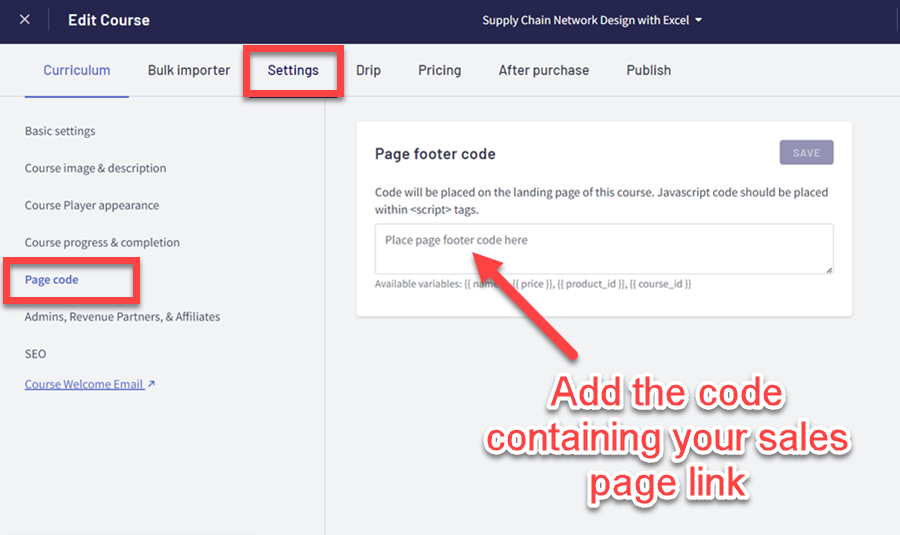Image resolution: width=900 pixels, height=535 pixels.
Task: Switch to the Curriculum tab
Action: click(77, 70)
